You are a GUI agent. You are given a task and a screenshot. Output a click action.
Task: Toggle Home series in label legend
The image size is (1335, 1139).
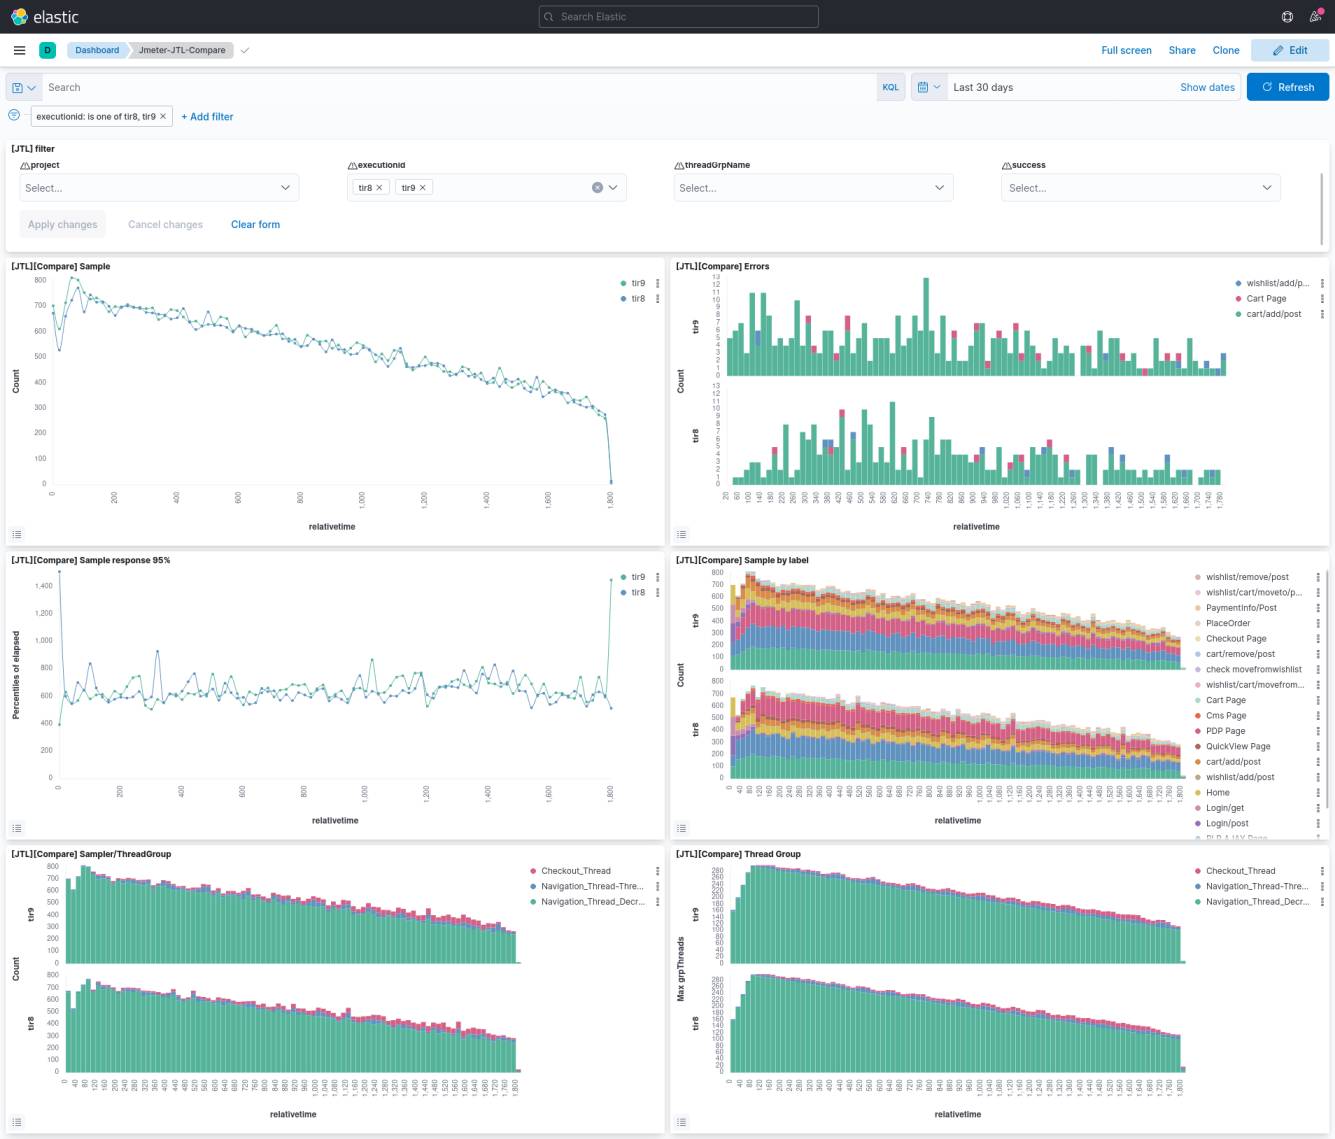(x=1217, y=793)
